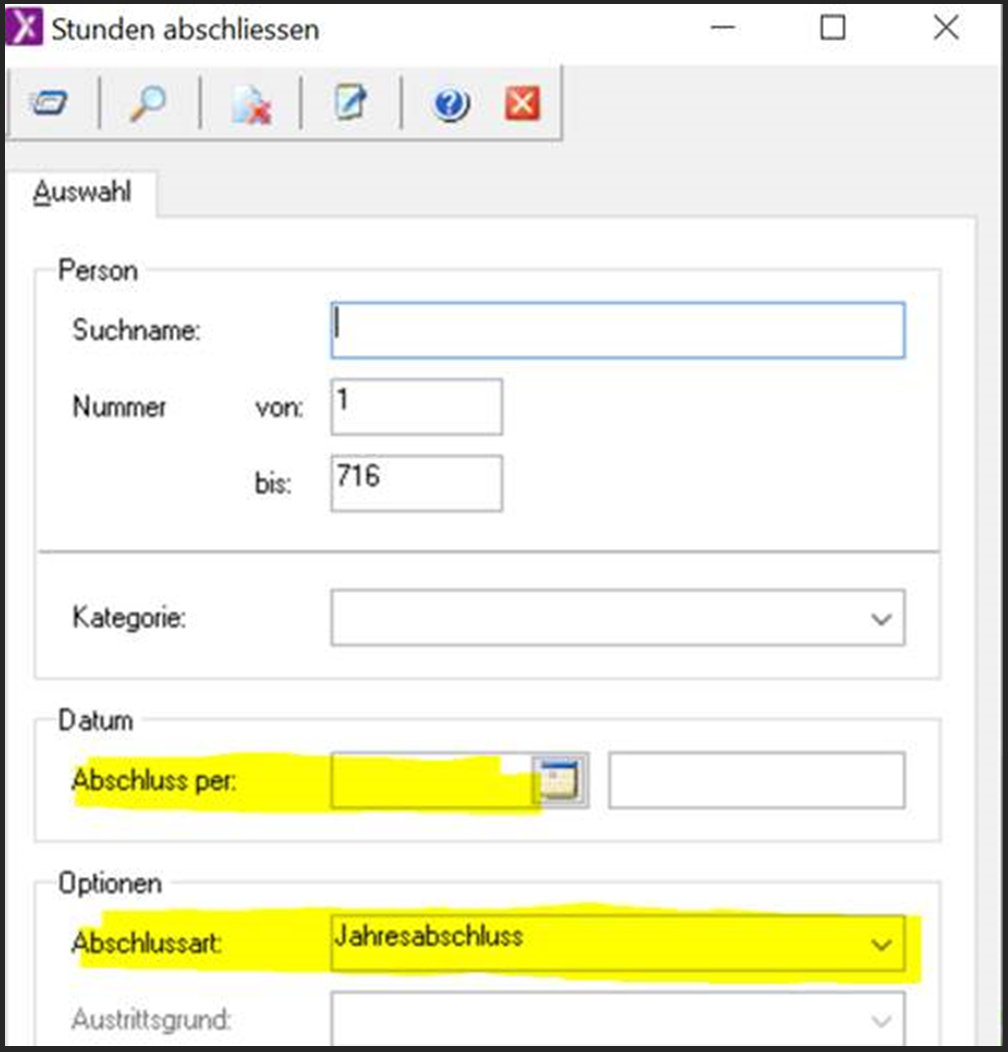Open help via blue question mark icon
The width and height of the screenshot is (1008, 1052).
[x=451, y=103]
